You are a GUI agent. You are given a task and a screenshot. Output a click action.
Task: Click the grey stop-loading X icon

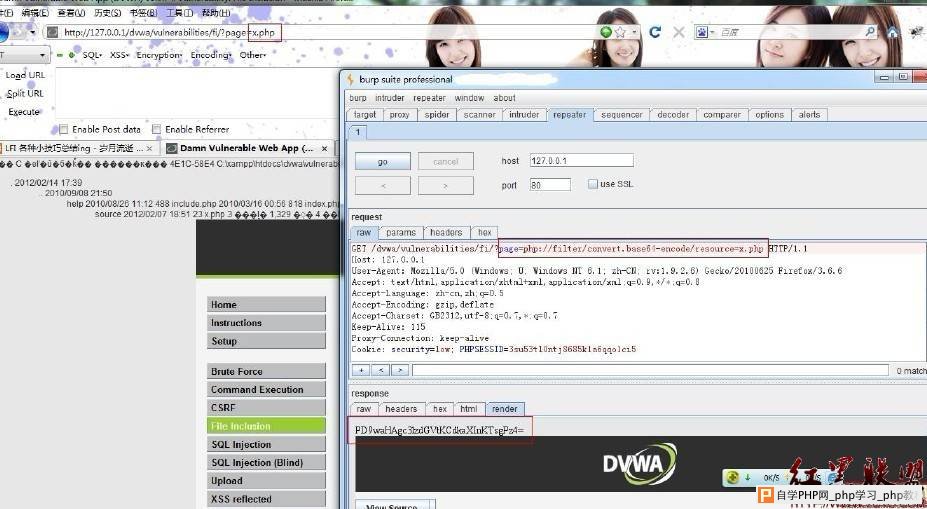pyautogui.click(x=679, y=32)
